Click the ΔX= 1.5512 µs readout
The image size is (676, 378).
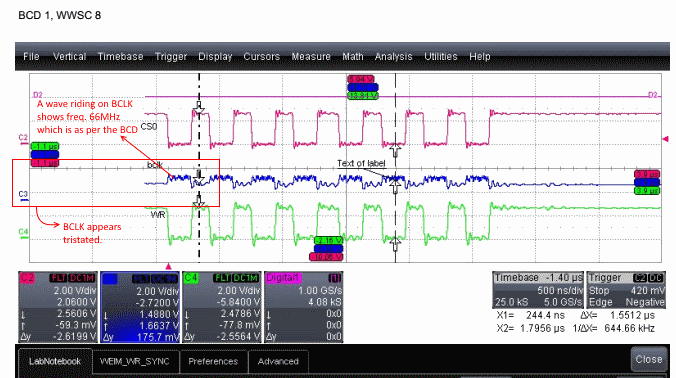click(618, 316)
